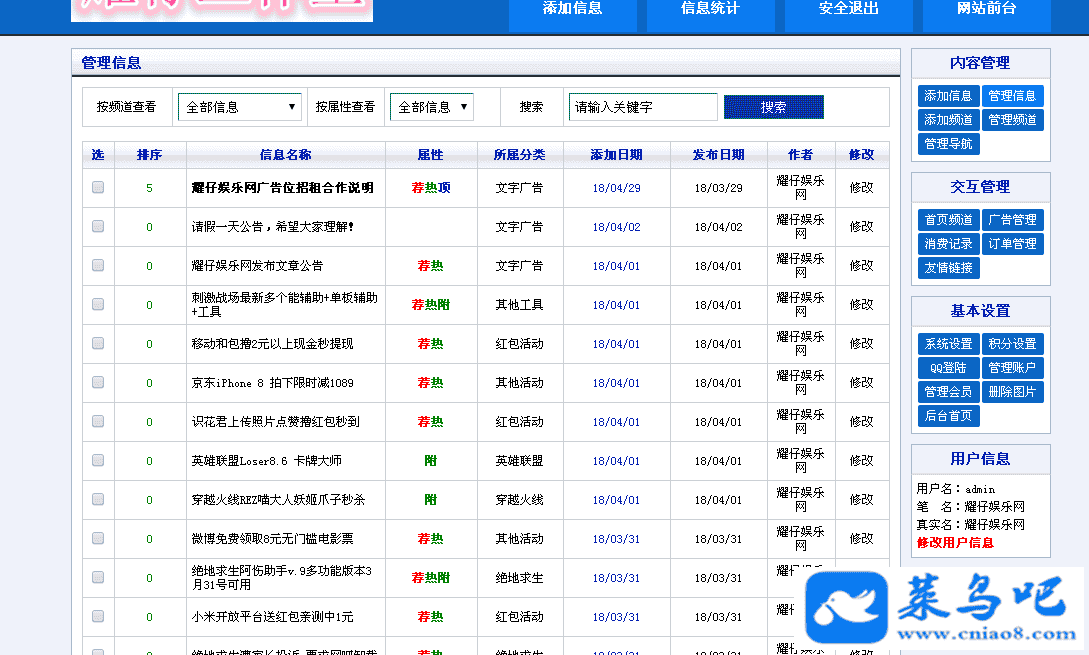
Task: Click 修改 for 请假一天公告 row
Action: [861, 227]
